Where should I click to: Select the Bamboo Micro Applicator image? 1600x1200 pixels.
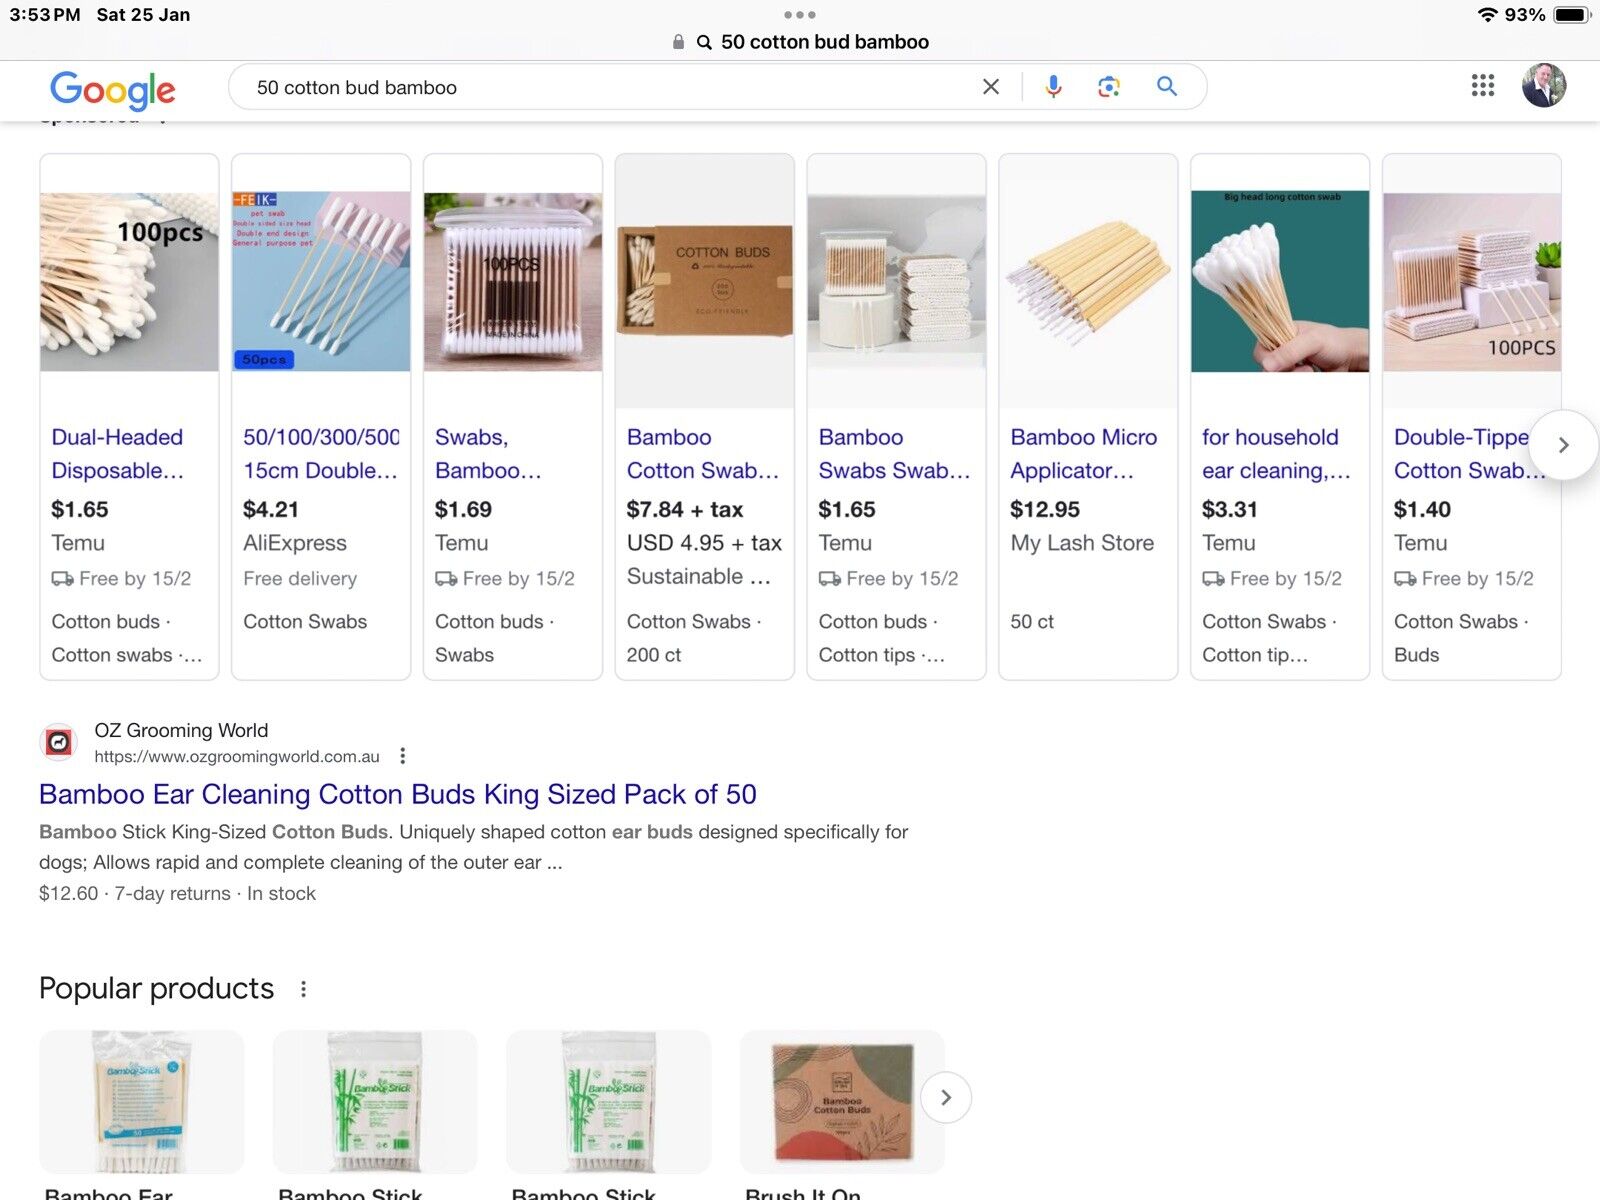[1088, 282]
